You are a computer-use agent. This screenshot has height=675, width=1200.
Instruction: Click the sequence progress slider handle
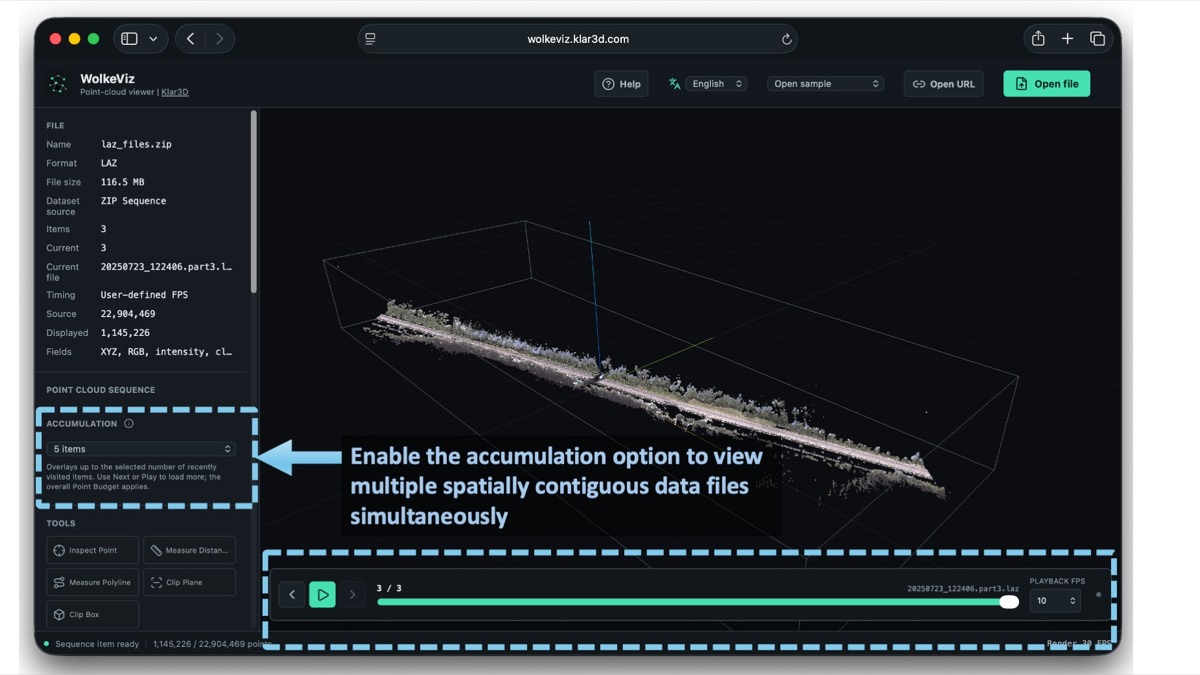point(1009,602)
